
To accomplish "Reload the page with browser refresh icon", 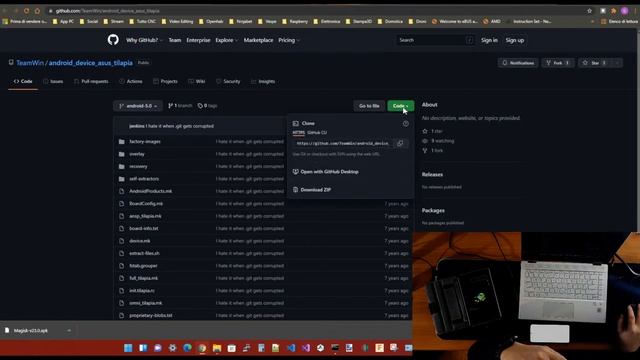I will (27, 11).
